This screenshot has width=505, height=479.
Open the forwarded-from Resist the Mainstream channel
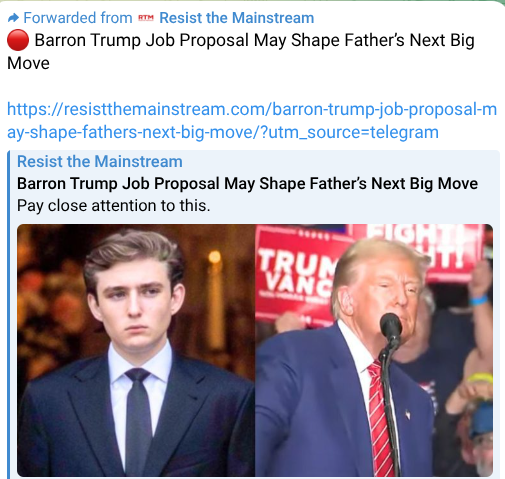pos(237,18)
